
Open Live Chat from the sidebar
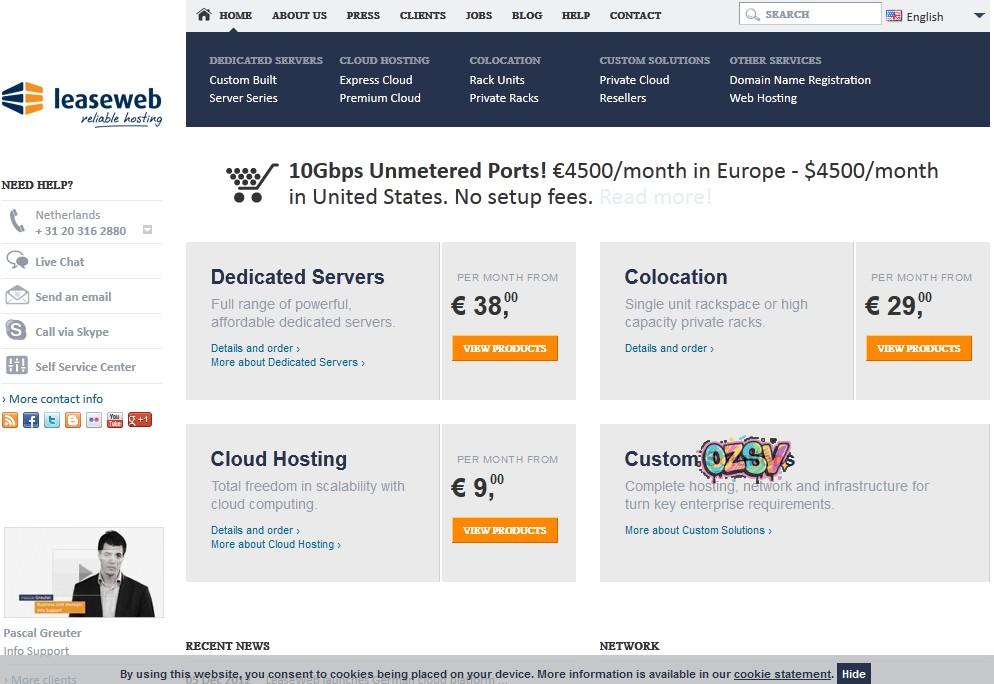60,261
